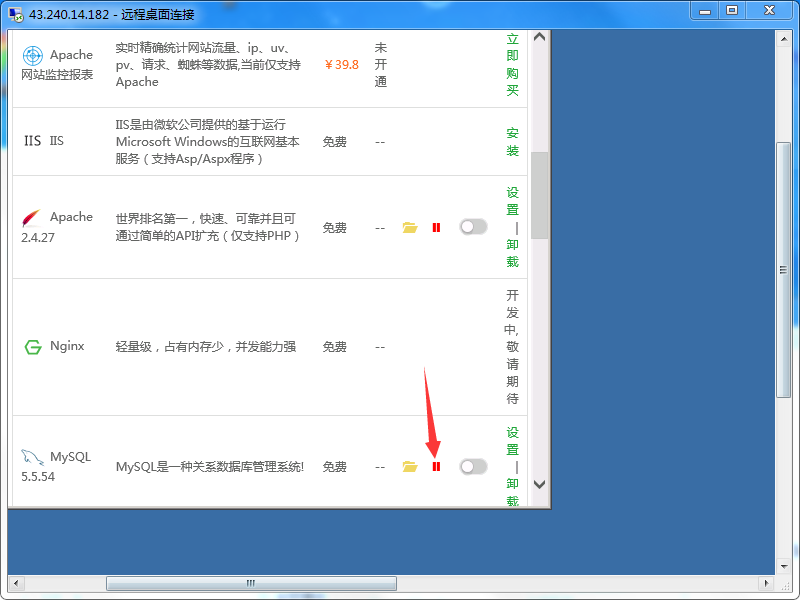Image resolution: width=800 pixels, height=600 pixels.
Task: Toggle the Apache 2.4.27 switch
Action: tap(473, 227)
